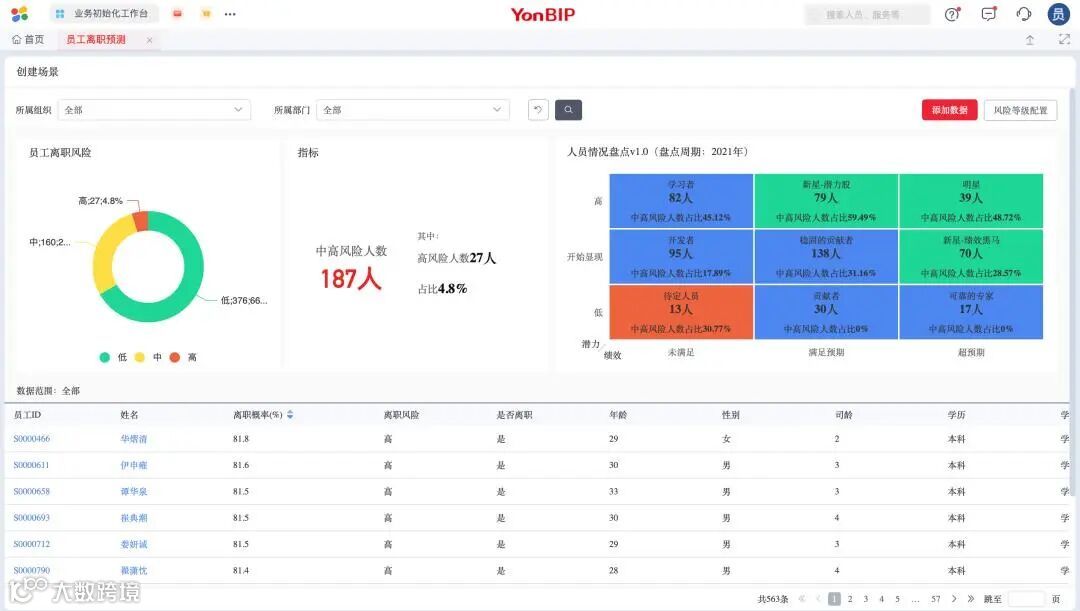Toggle the 中 legend item in chart
The width and height of the screenshot is (1080, 611).
148,357
